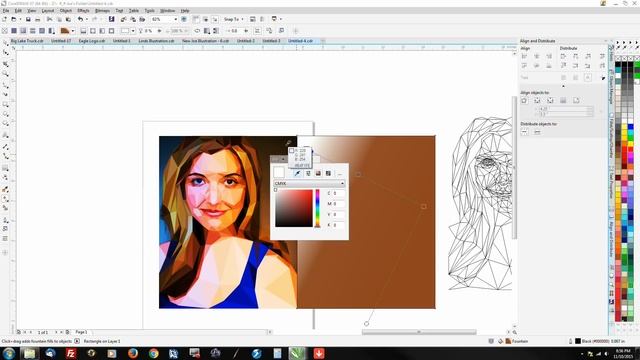Toggle Align to Active Objects option

(524, 100)
